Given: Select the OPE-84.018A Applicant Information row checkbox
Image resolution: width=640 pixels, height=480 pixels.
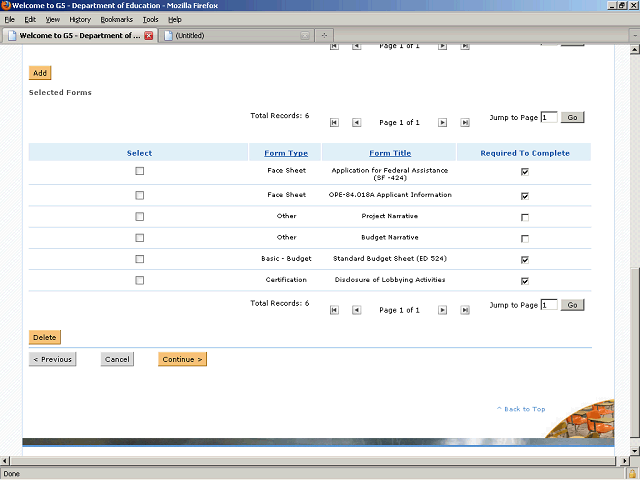Looking at the screenshot, I should [x=140, y=196].
